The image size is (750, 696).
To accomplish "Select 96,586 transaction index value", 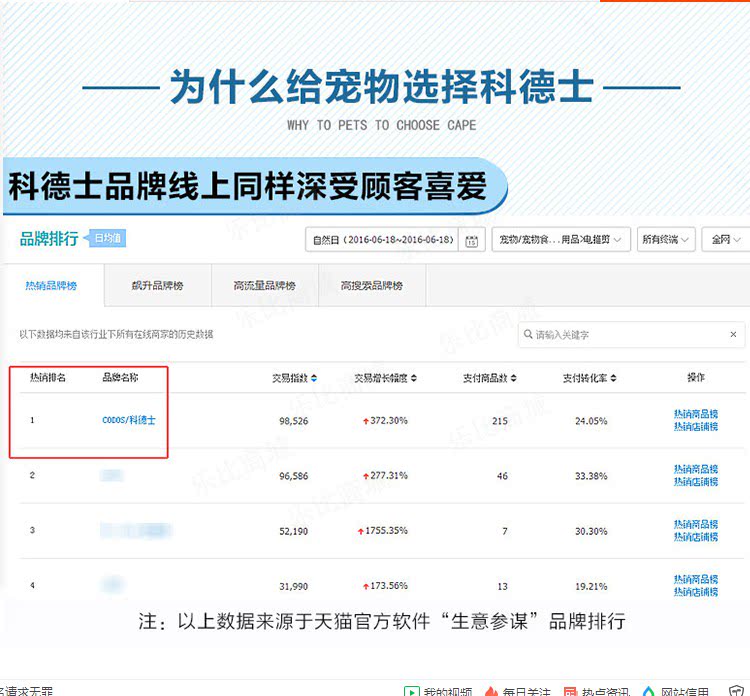I will [294, 476].
